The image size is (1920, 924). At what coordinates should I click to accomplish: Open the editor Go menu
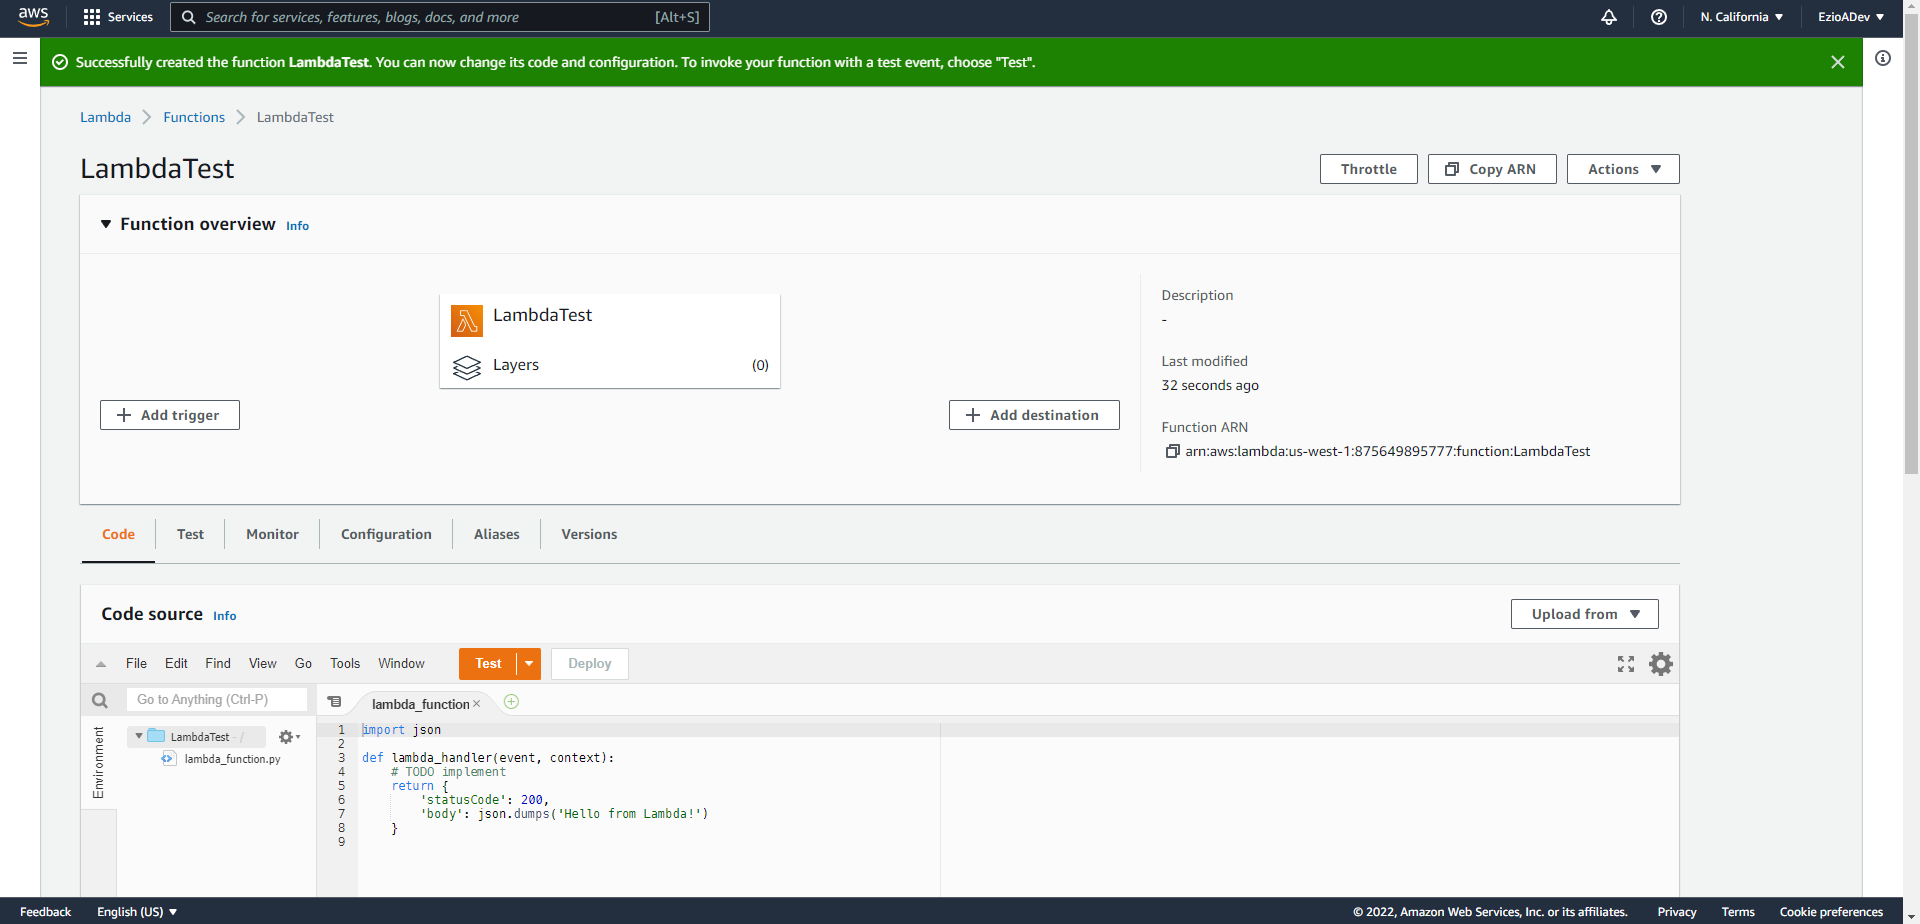pos(303,664)
